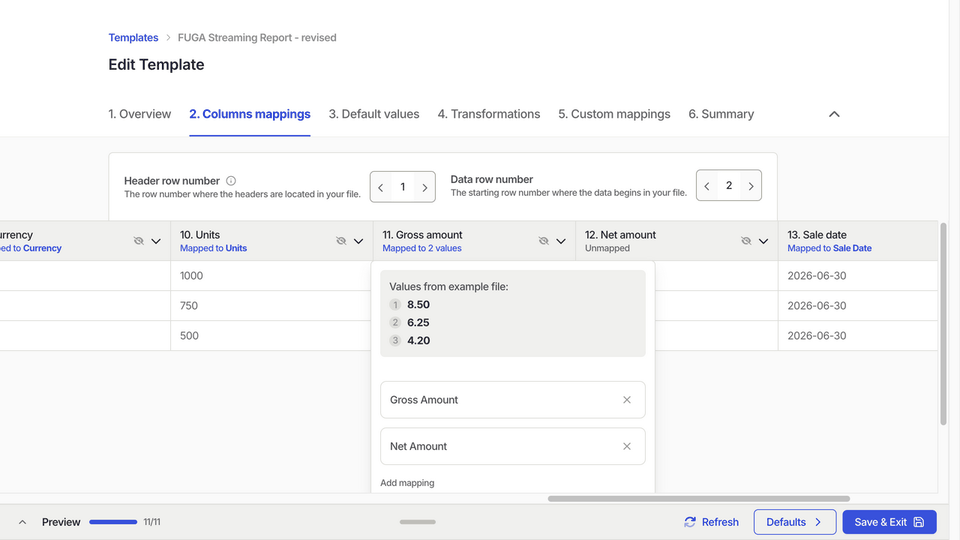Expand the Units column mapping dropdown
Screen dimensions: 960x540
[x=358, y=241]
